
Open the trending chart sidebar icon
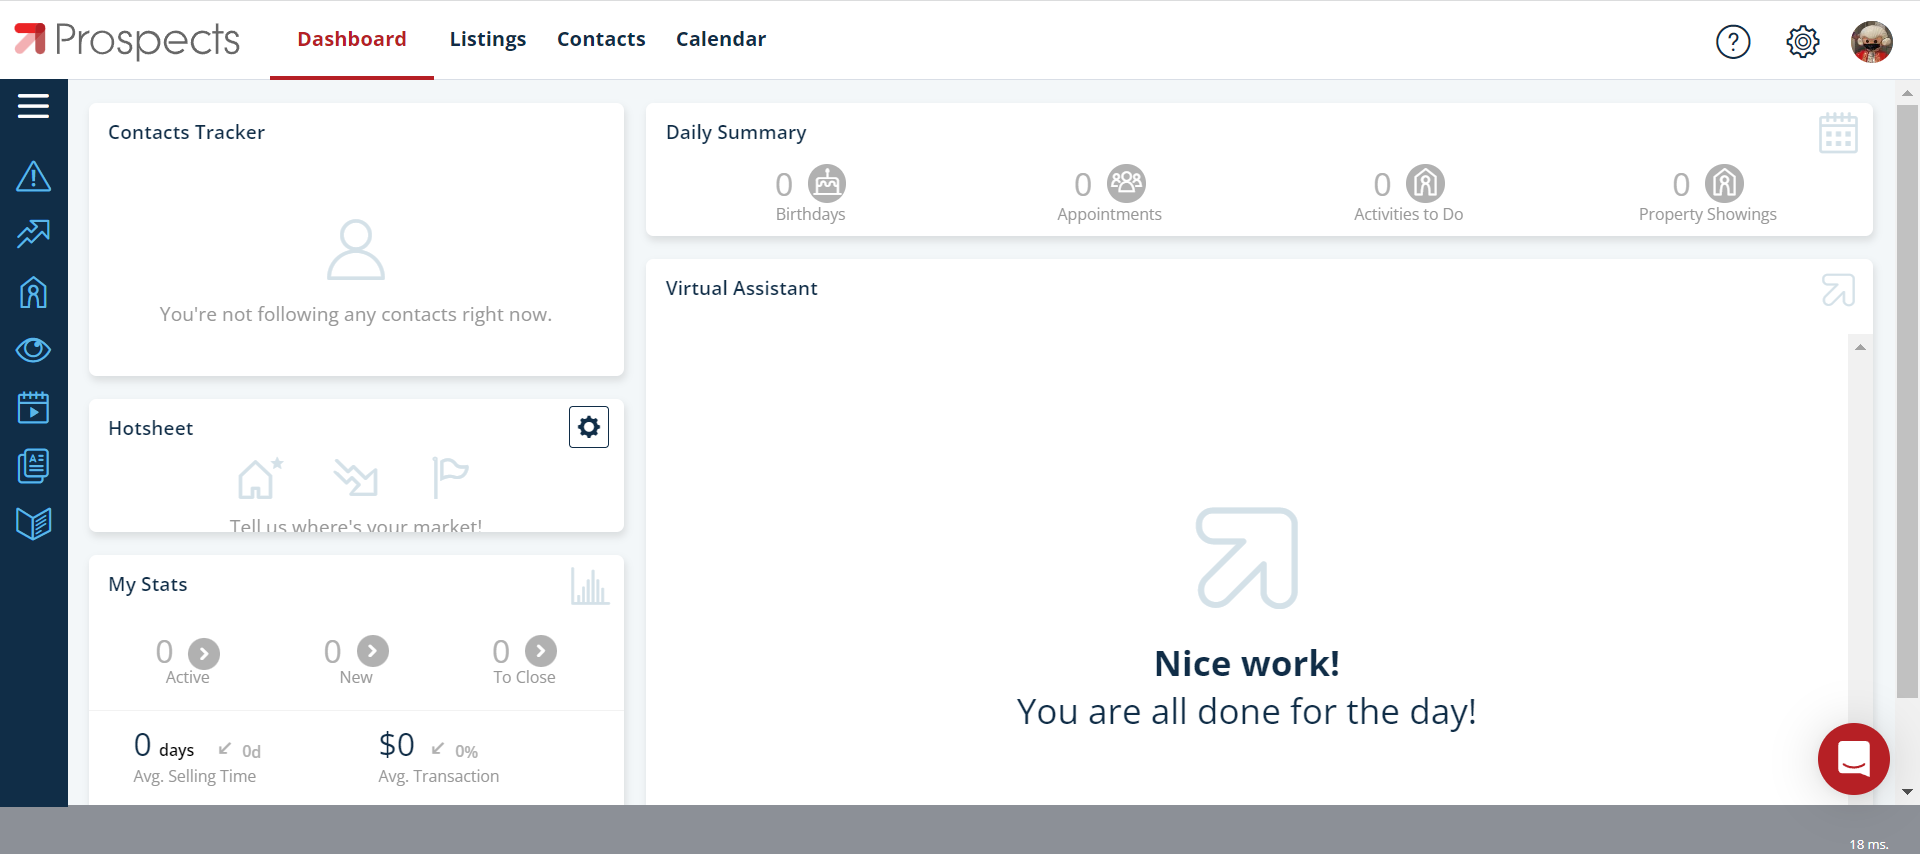pyautogui.click(x=33, y=234)
